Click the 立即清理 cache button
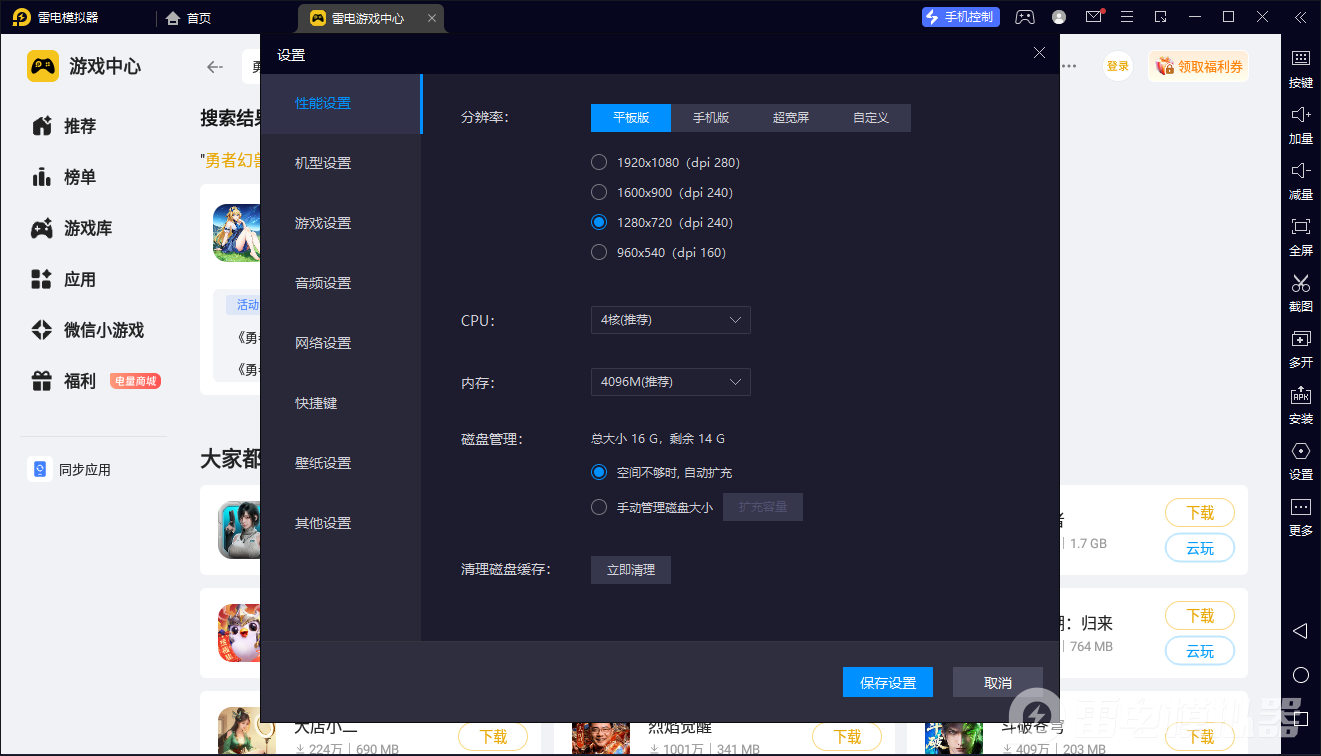1321x756 pixels. click(x=631, y=570)
